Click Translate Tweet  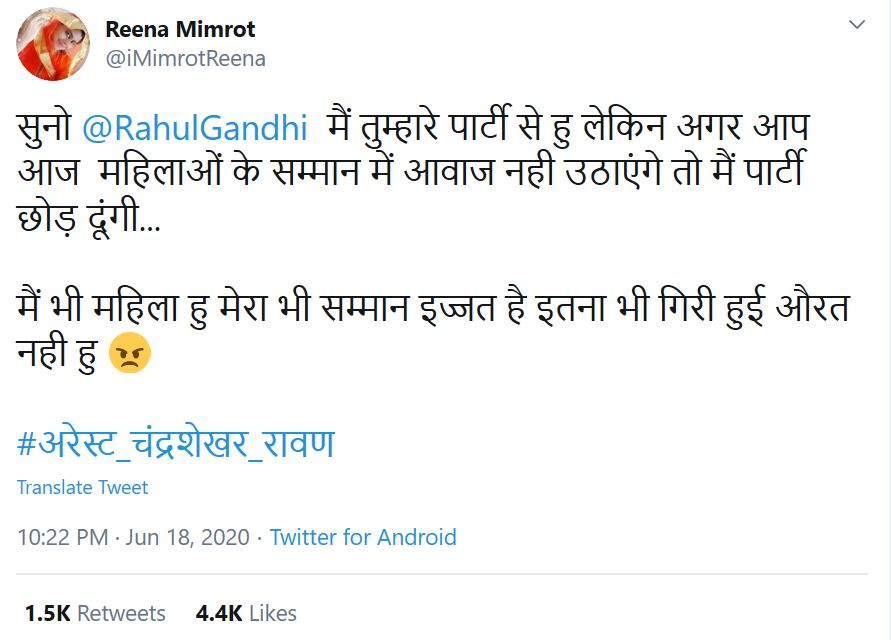pos(82,488)
